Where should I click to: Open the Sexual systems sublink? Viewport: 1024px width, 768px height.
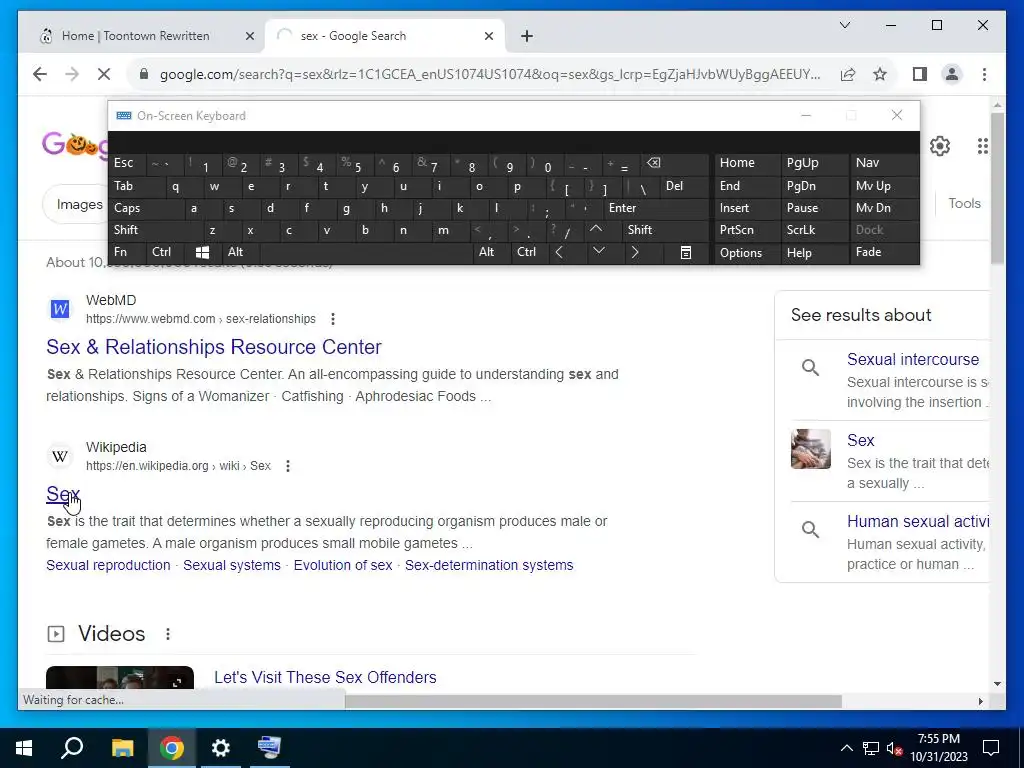pyautogui.click(x=232, y=565)
